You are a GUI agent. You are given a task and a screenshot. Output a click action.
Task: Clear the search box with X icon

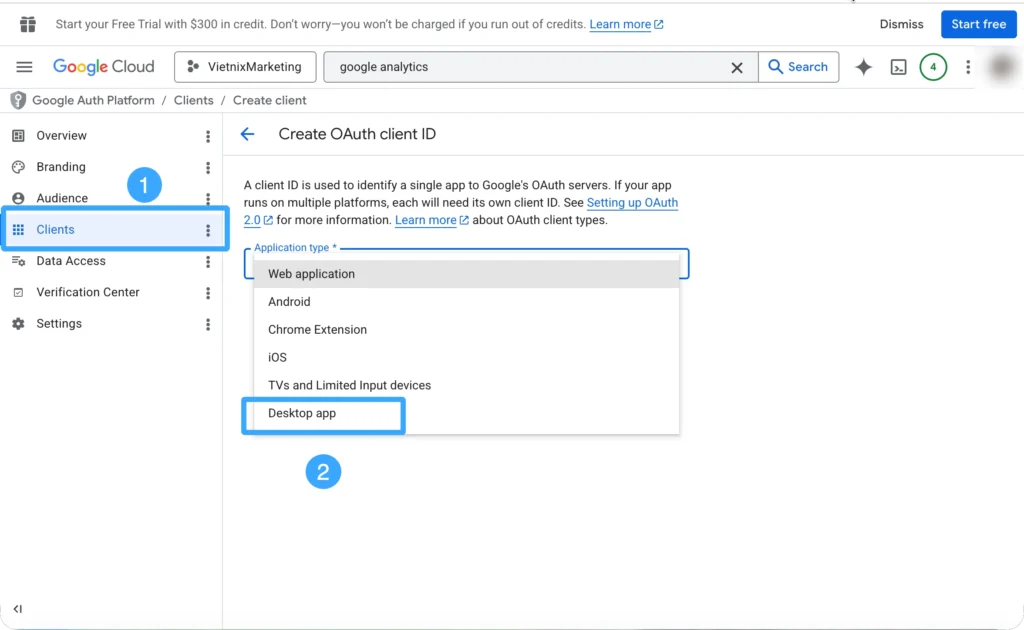coord(737,67)
